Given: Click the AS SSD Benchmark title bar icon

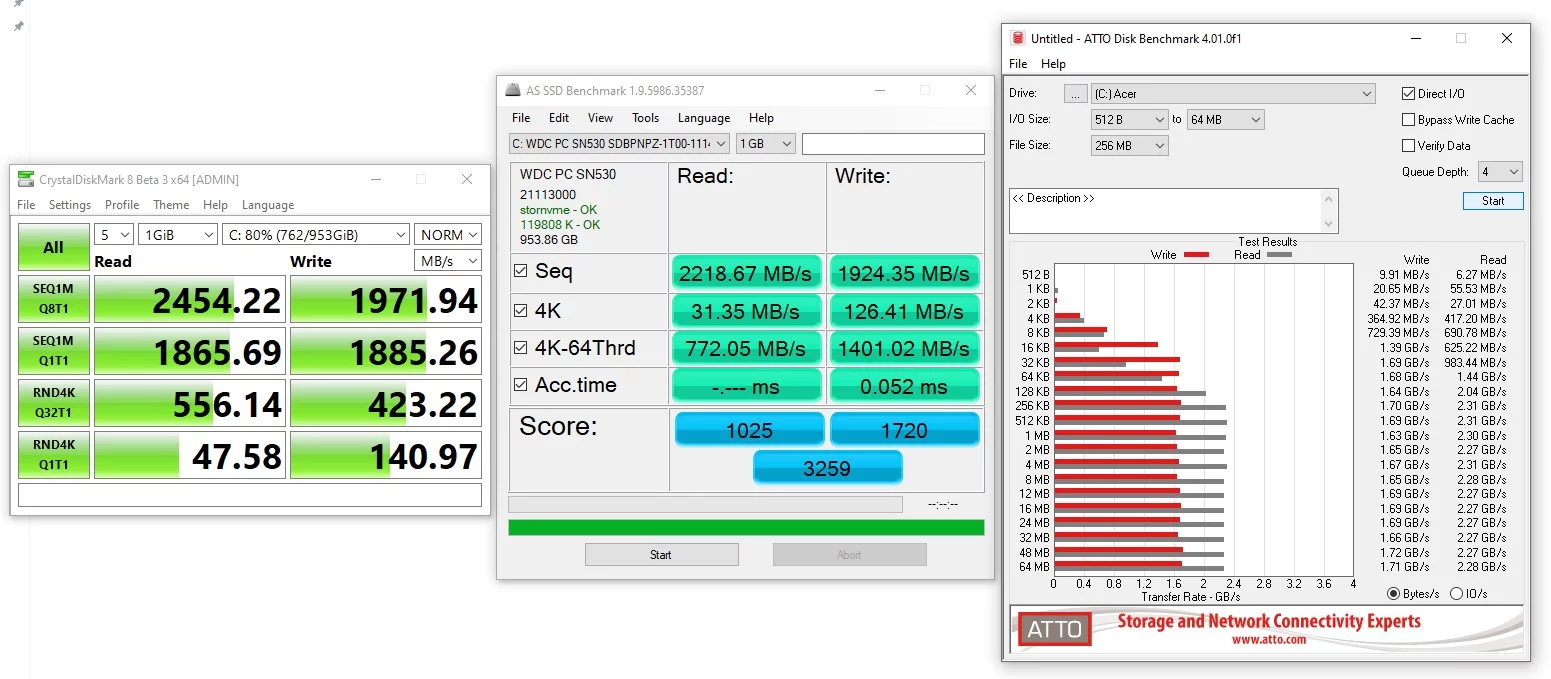Looking at the screenshot, I should pos(513,90).
